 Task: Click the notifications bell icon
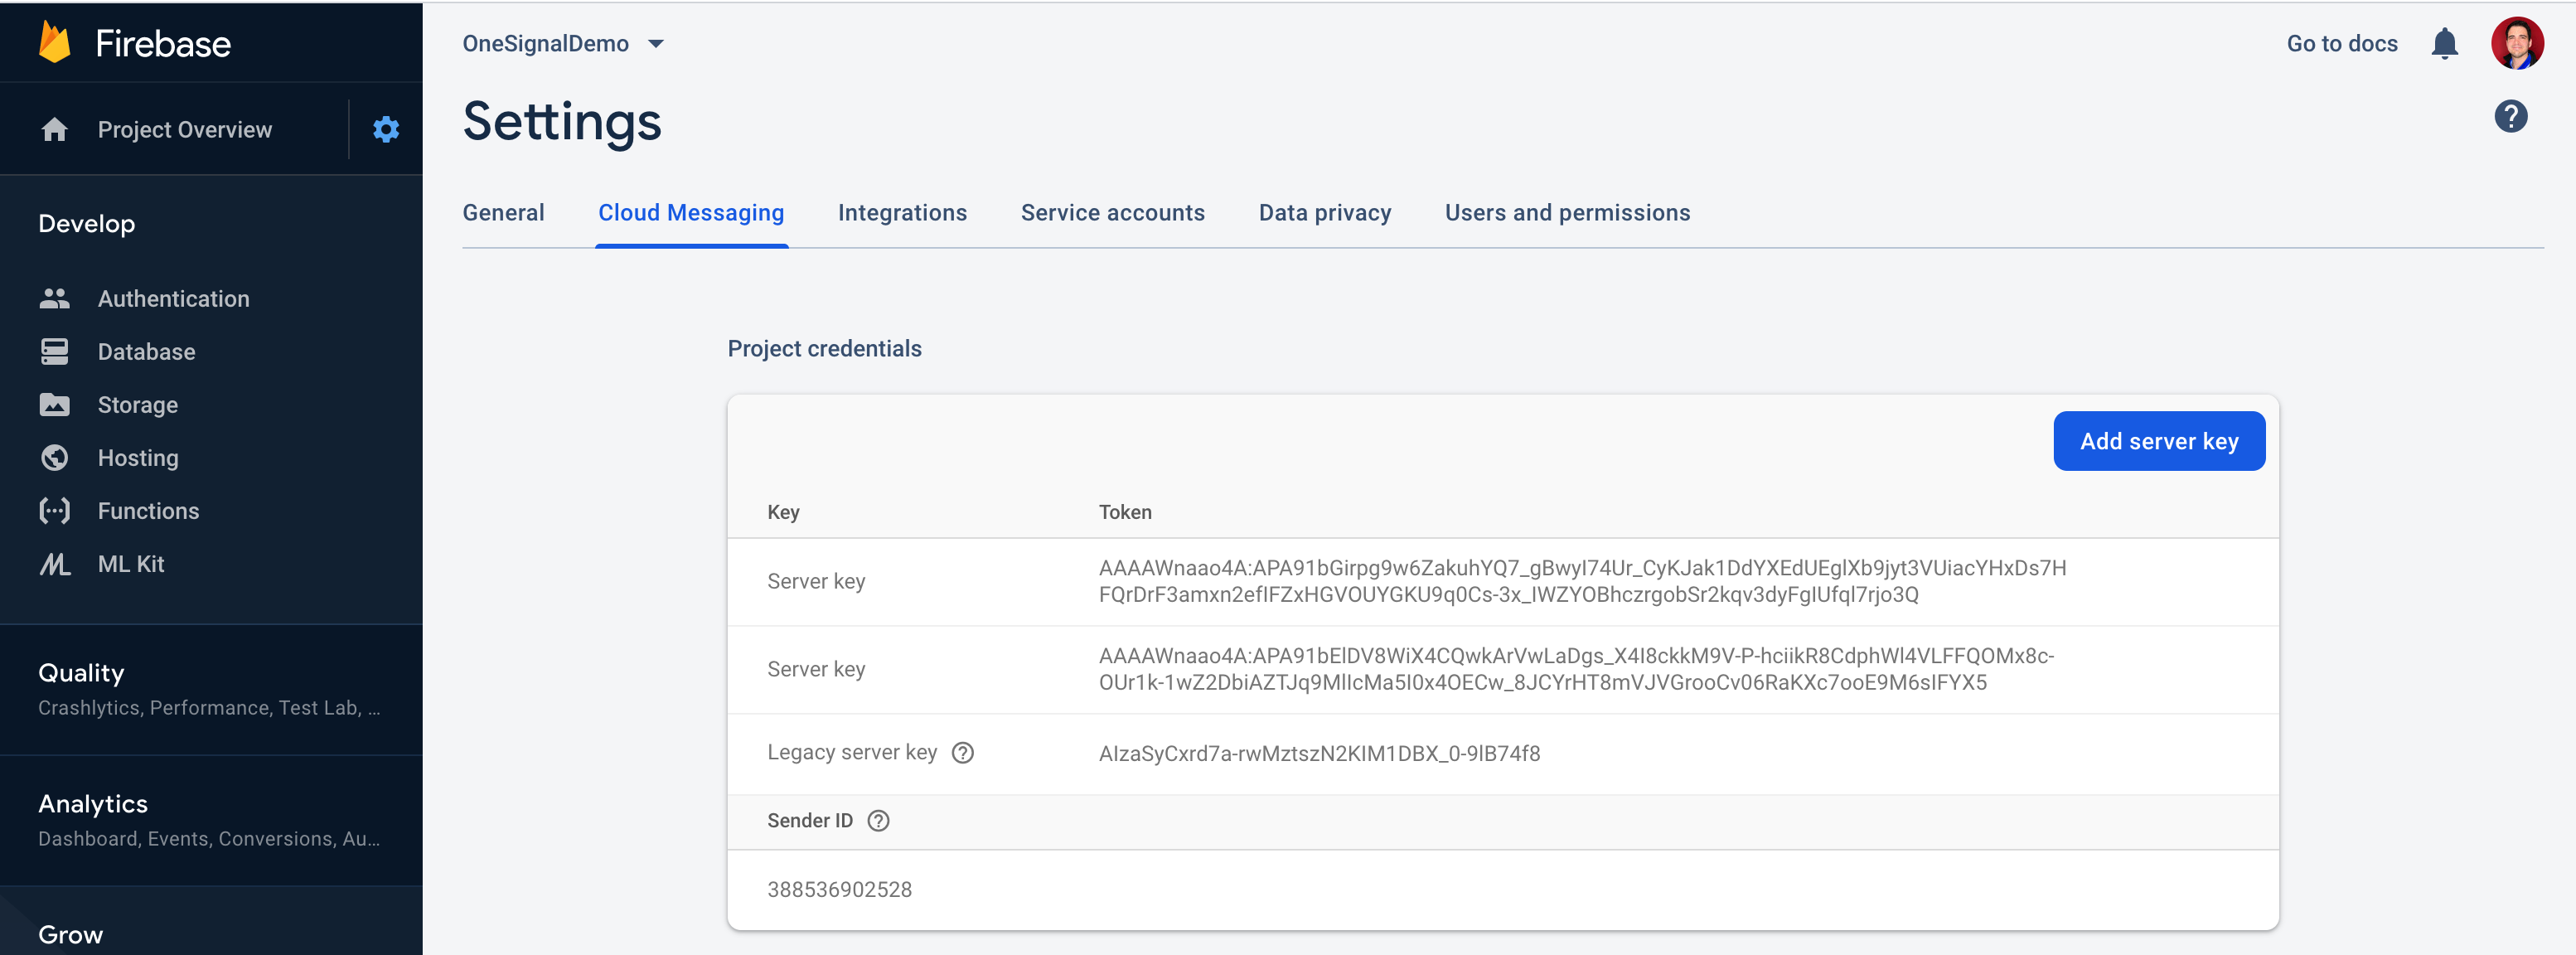pyautogui.click(x=2444, y=44)
